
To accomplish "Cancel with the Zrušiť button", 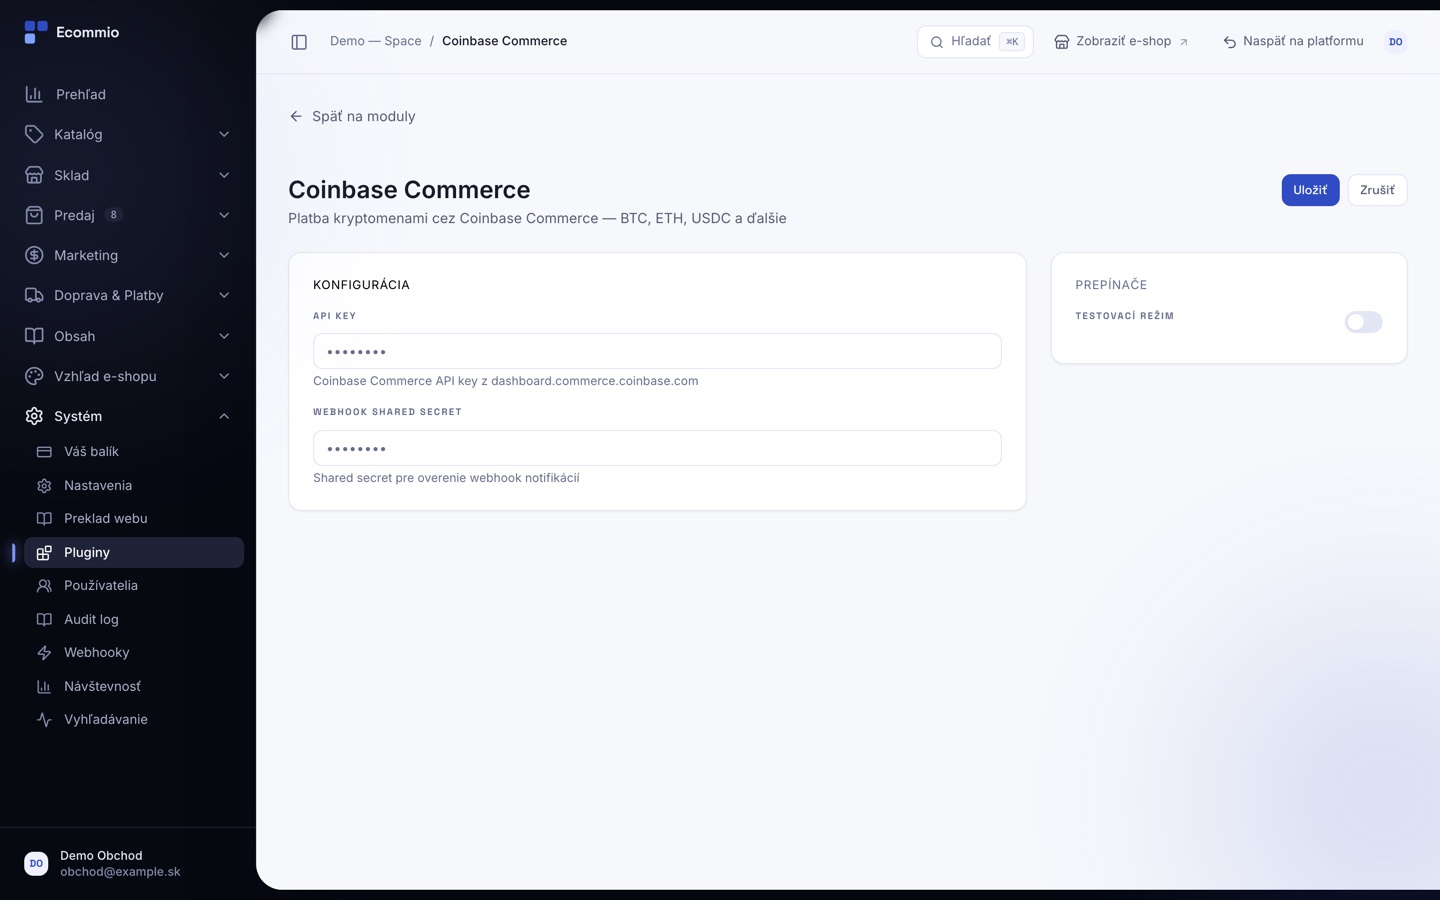I will (1377, 190).
